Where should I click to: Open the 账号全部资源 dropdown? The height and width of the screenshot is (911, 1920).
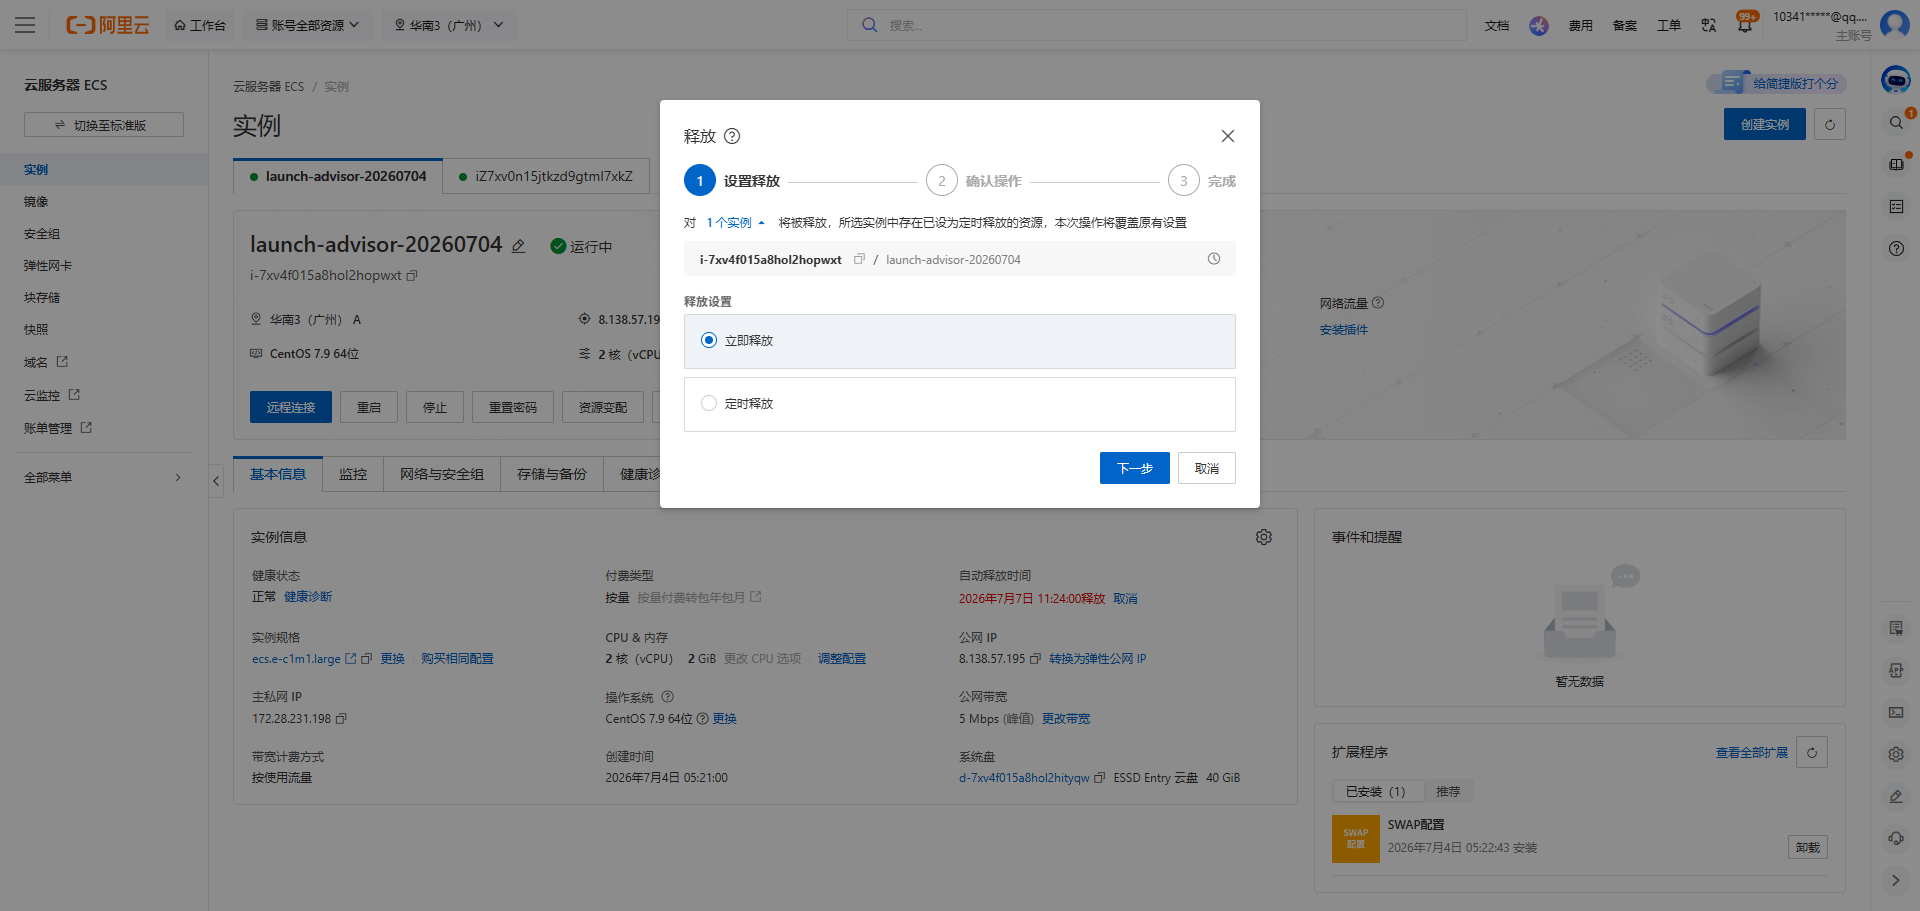pyautogui.click(x=307, y=25)
